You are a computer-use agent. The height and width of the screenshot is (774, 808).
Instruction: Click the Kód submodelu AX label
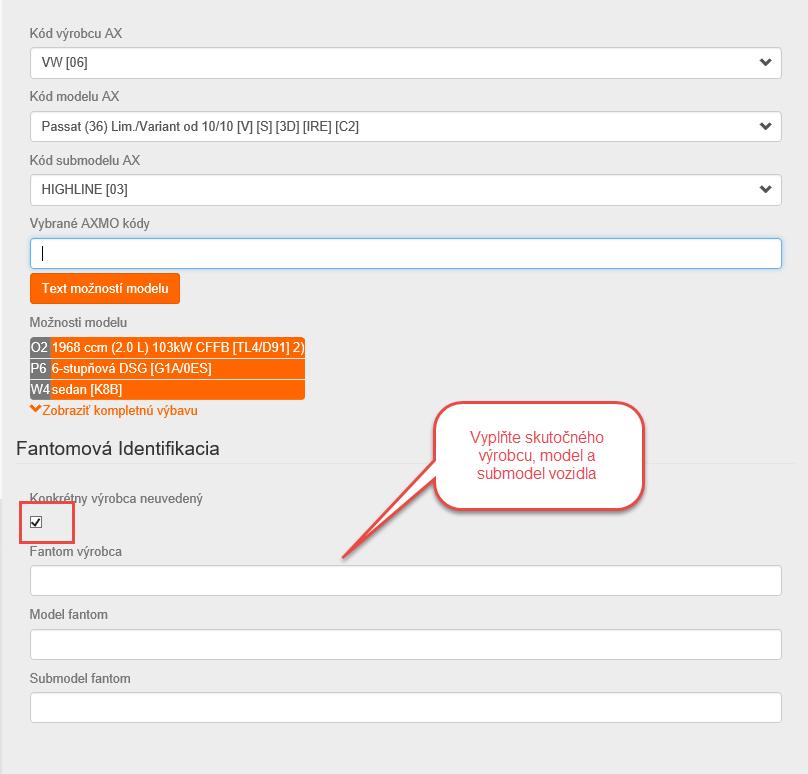pyautogui.click(x=85, y=160)
